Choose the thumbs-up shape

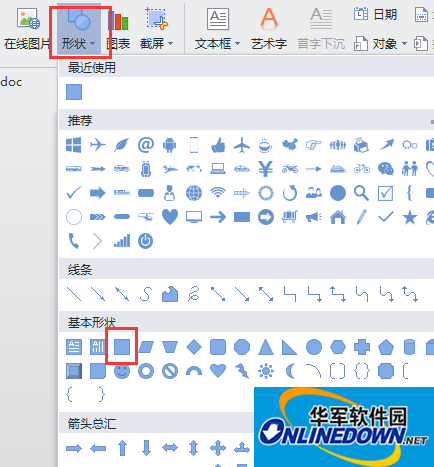pos(218,145)
